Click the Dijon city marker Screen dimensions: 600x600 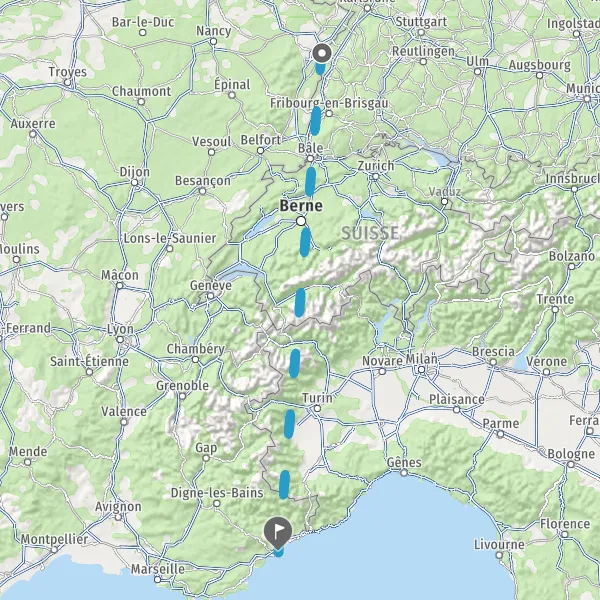(x=135, y=183)
